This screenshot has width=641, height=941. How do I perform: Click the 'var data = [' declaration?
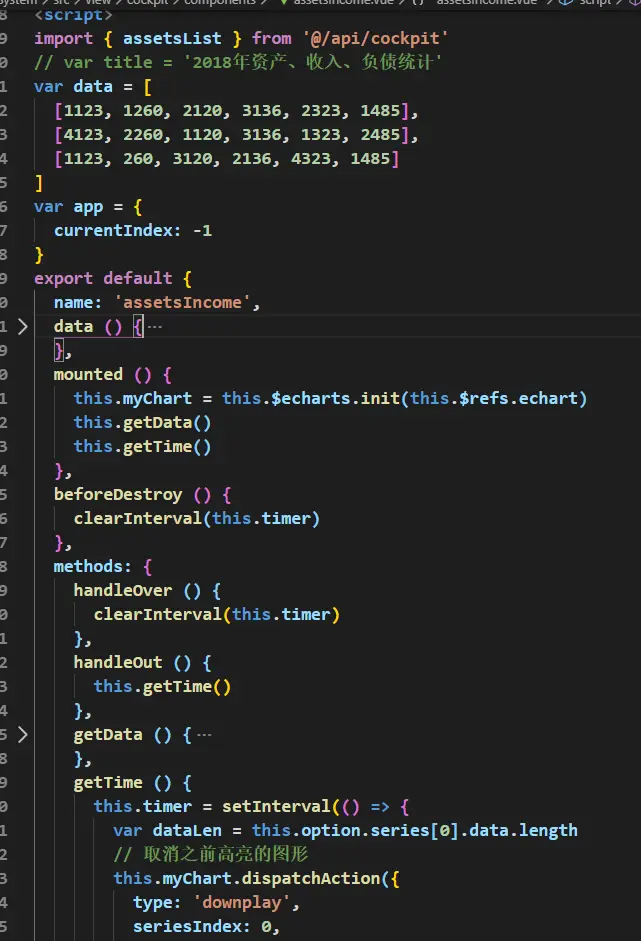(93, 86)
